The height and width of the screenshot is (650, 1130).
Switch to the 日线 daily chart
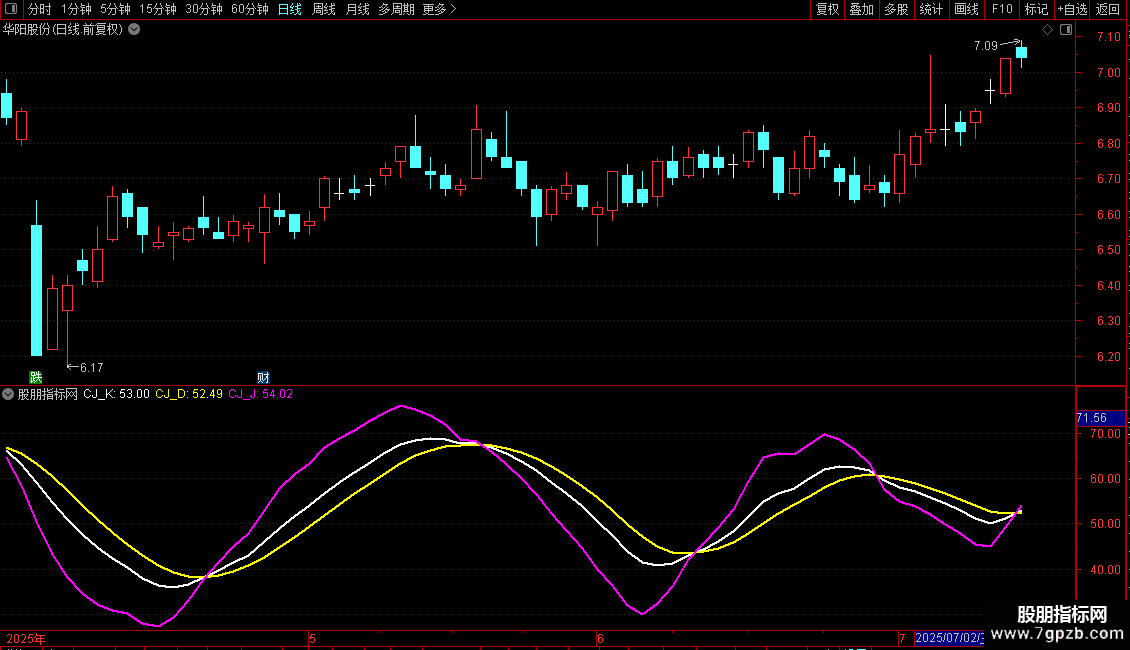(x=290, y=9)
